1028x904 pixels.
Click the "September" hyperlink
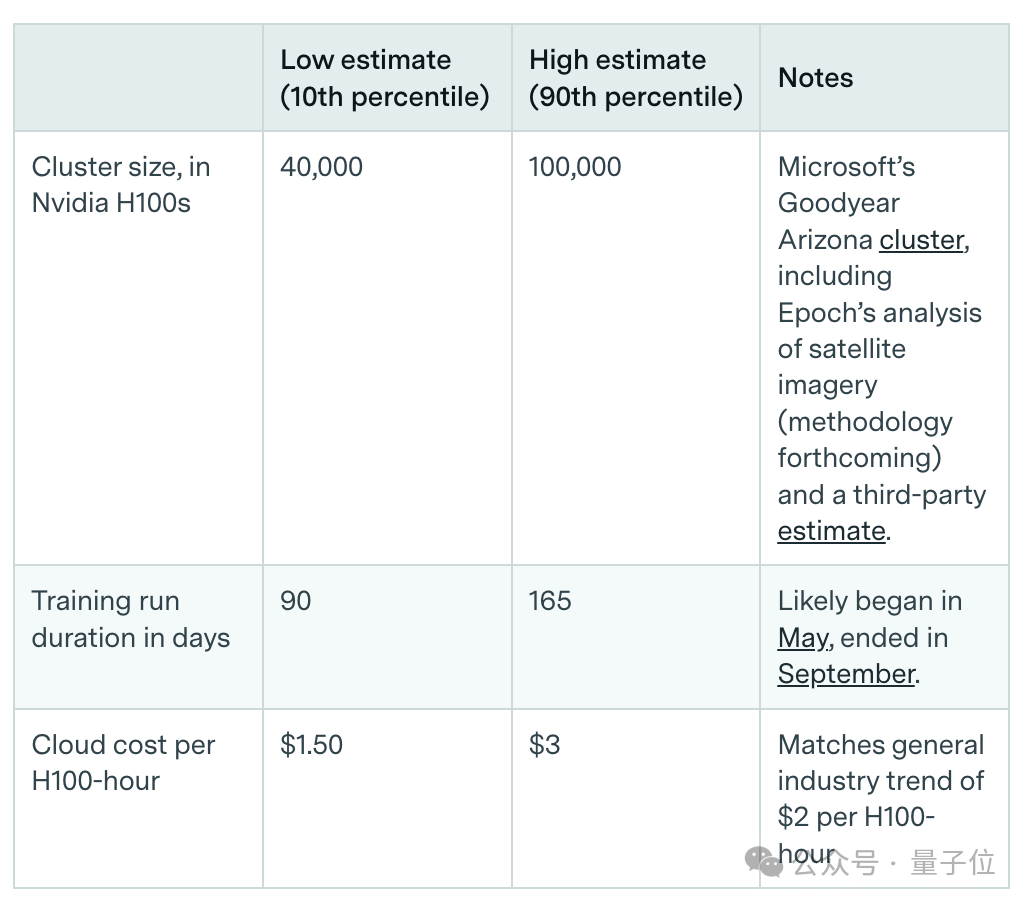[846, 674]
